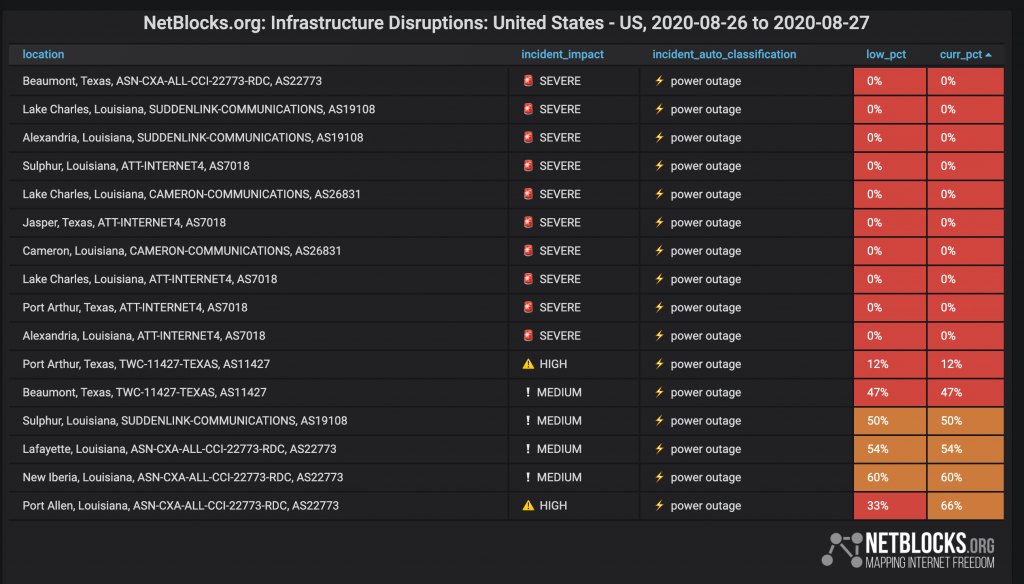Click the siren icon for Lake Charles SUDDENLINK-COMMUNICATIONS
The height and width of the screenshot is (584, 1024).
528,109
